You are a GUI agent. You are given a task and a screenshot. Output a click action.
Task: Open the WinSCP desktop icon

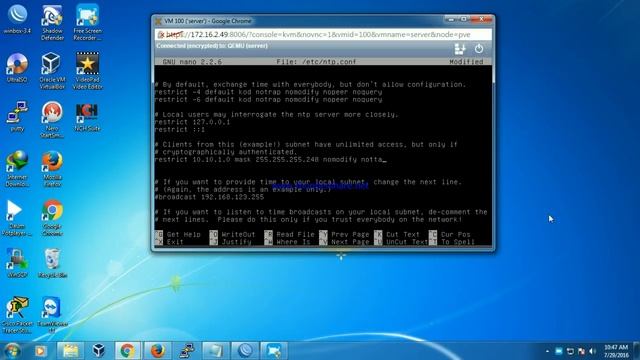tap(17, 264)
